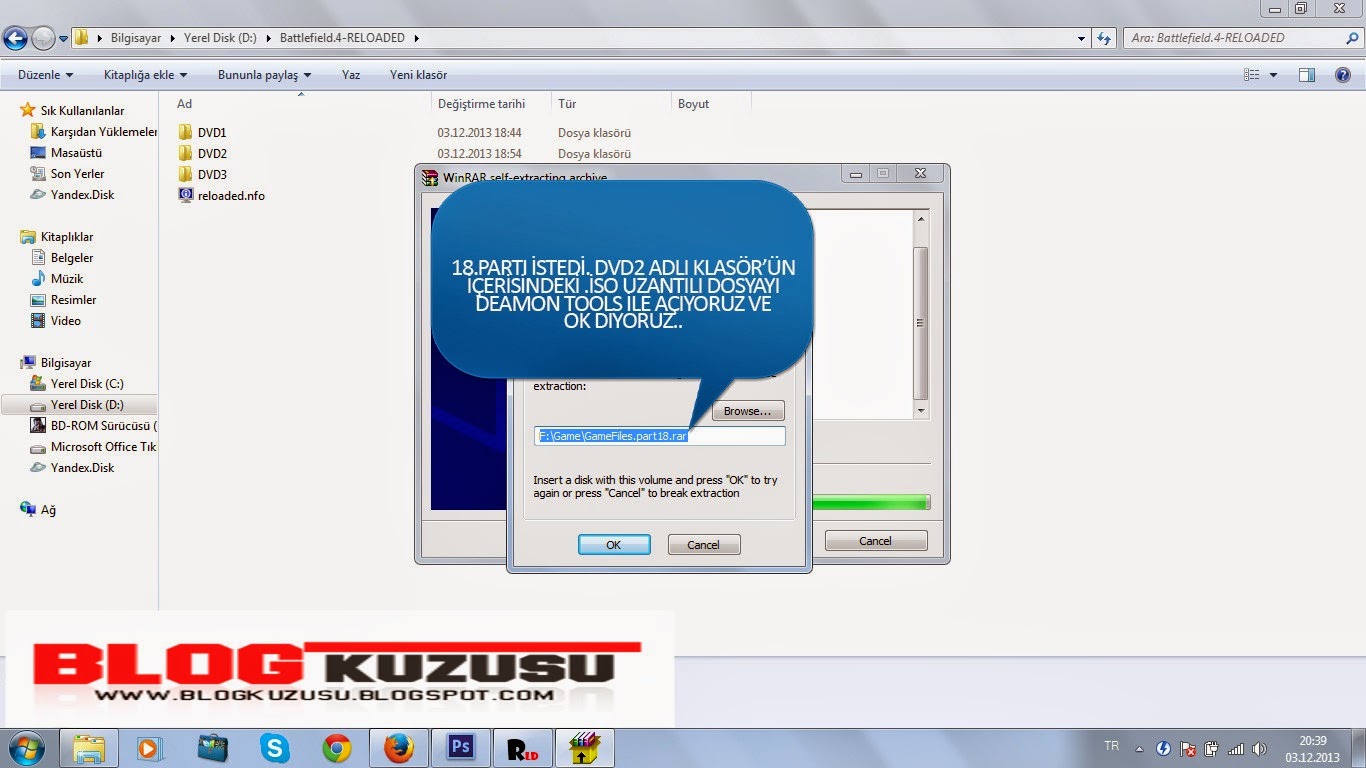Open Skype from the taskbar

click(x=274, y=748)
